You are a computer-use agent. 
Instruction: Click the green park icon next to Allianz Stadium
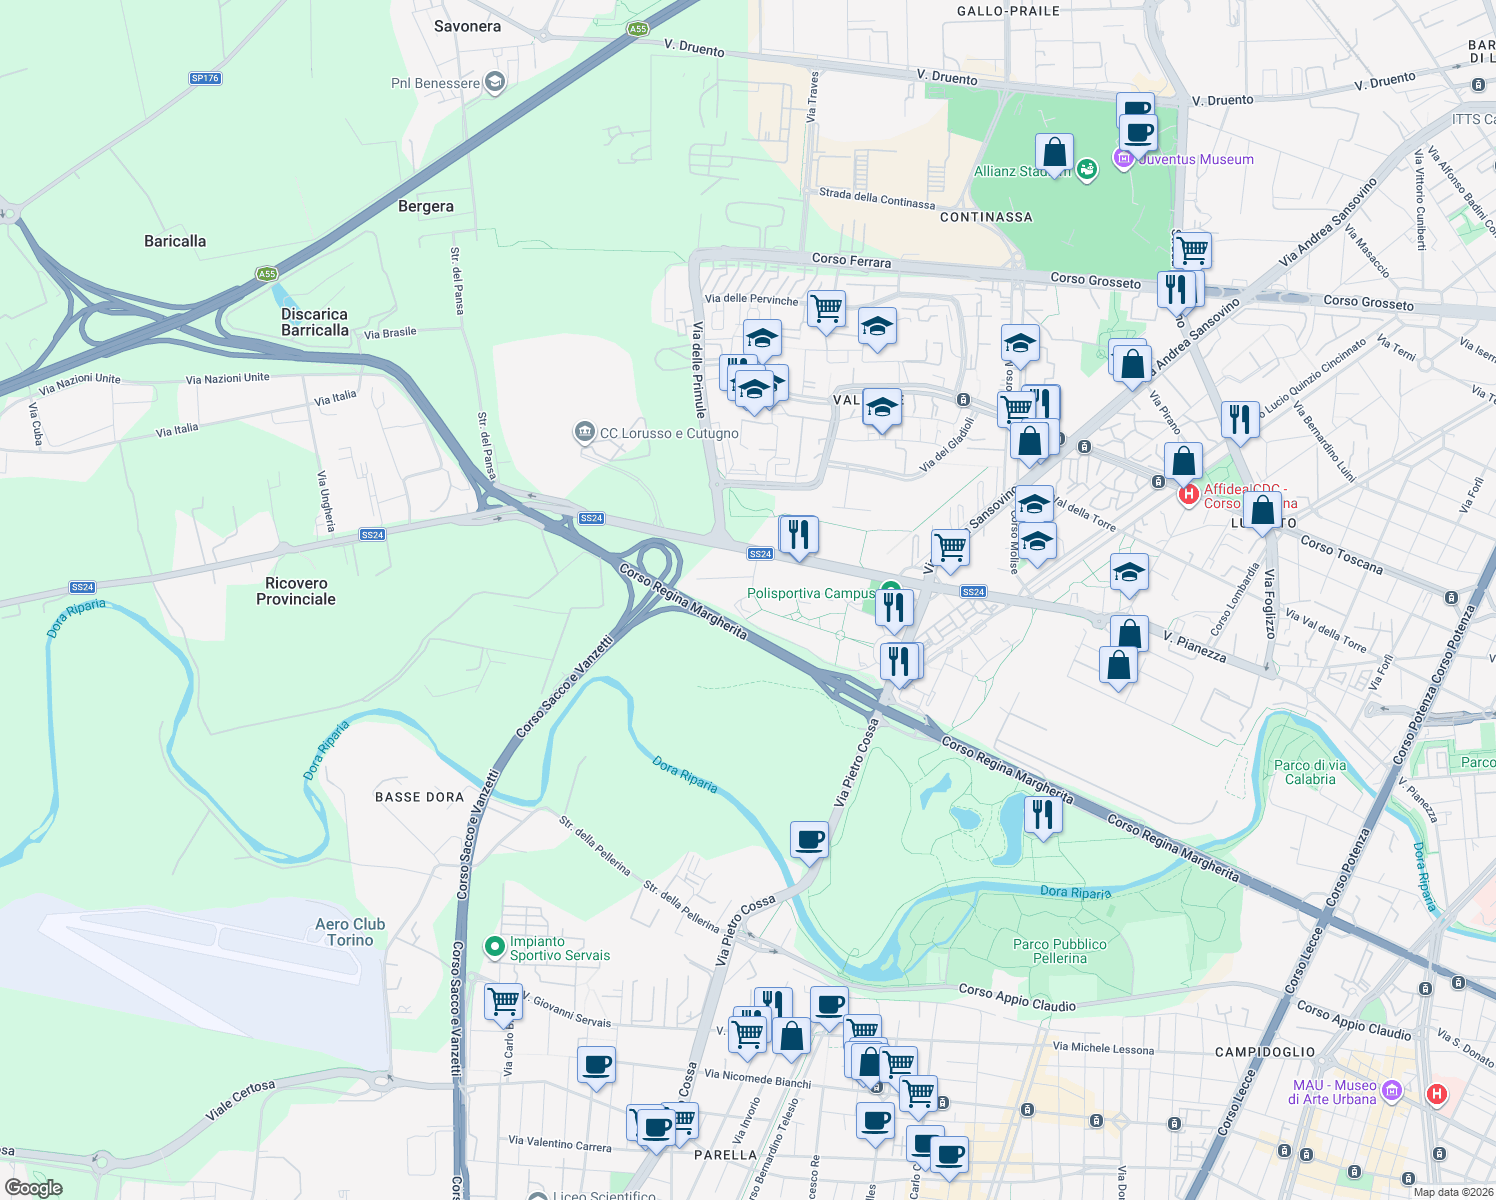(x=1086, y=170)
